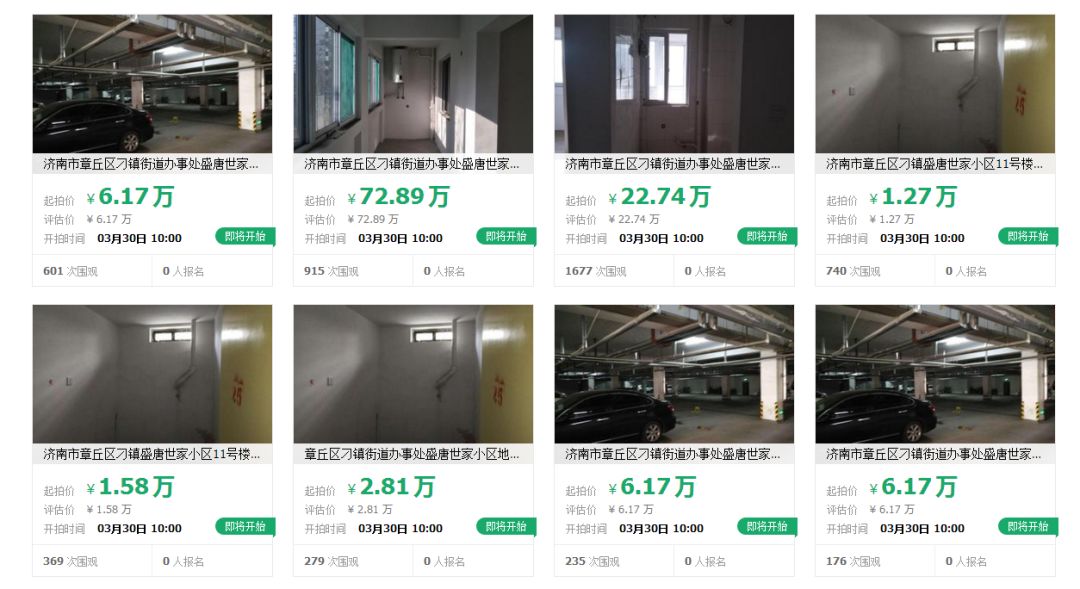The image size is (1080, 589).
Task: Open title link of 22.74万 listing
Action: [x=673, y=164]
